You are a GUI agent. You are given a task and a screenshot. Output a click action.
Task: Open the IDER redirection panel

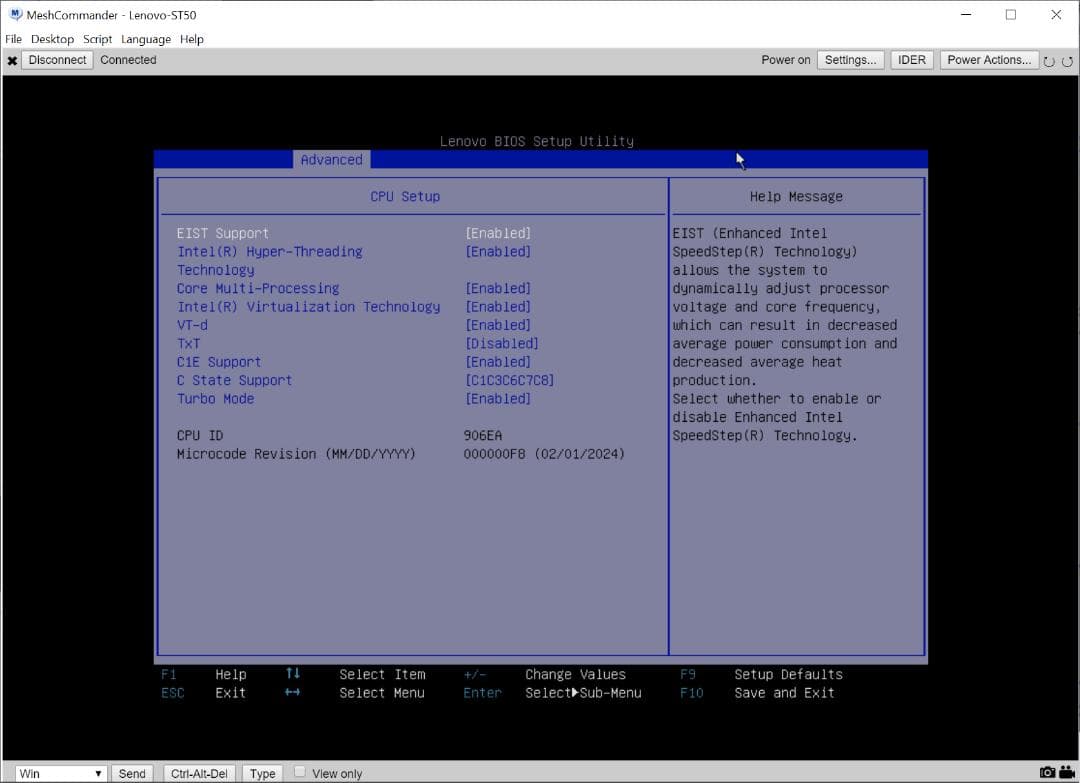(911, 59)
